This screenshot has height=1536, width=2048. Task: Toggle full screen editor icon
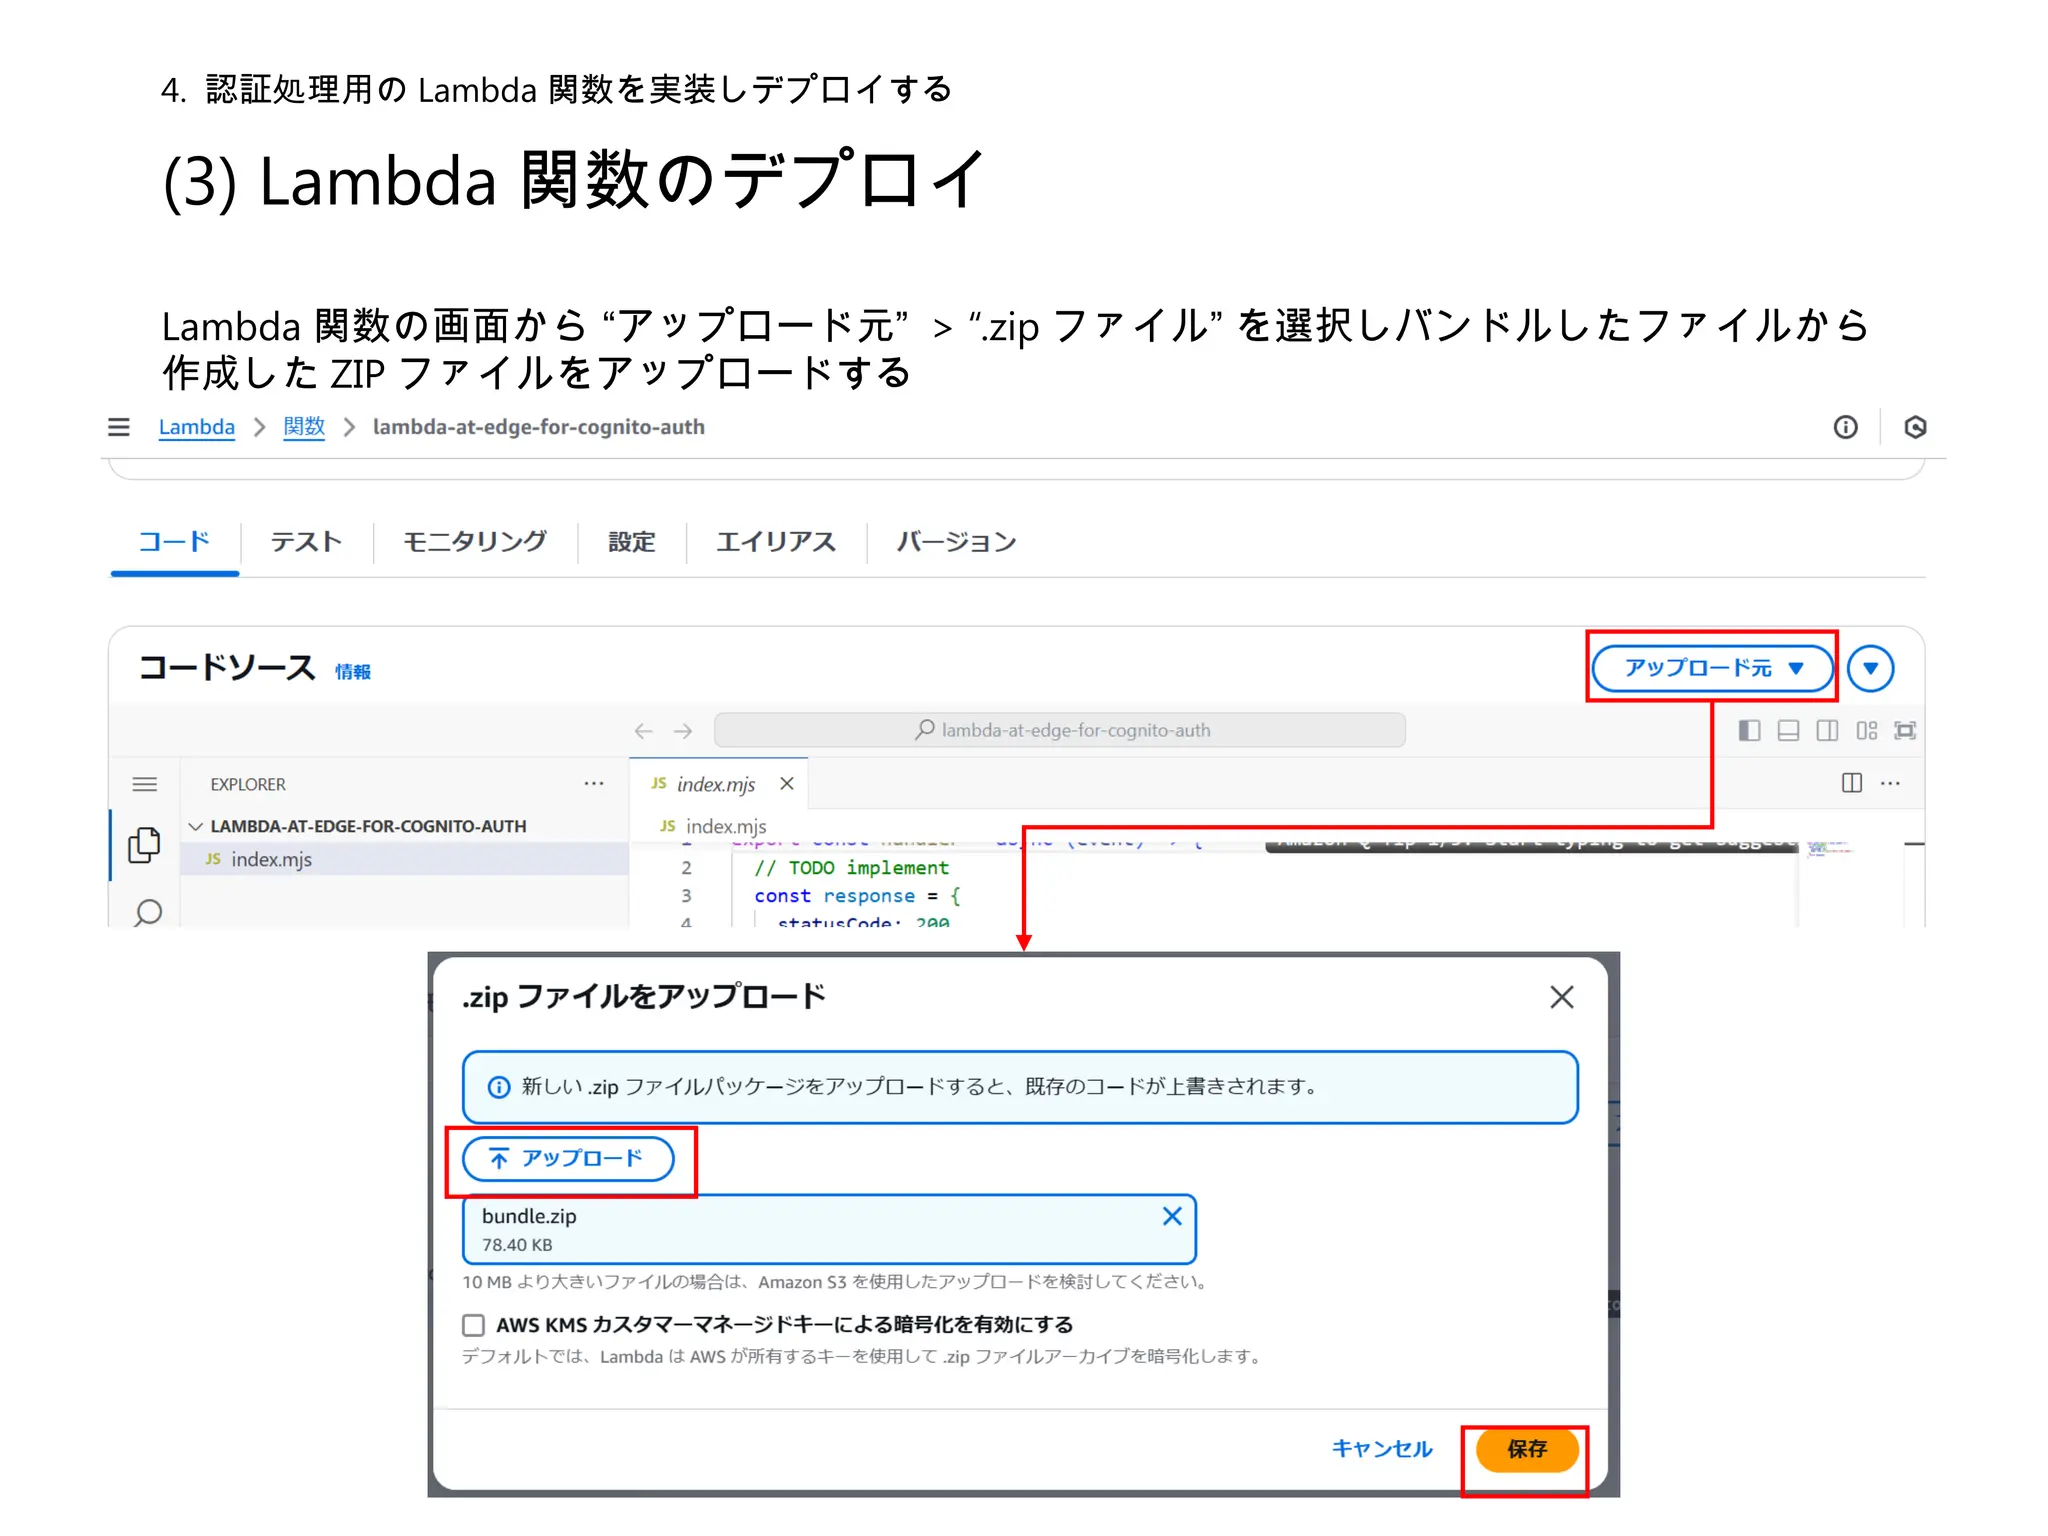pos(1905,731)
